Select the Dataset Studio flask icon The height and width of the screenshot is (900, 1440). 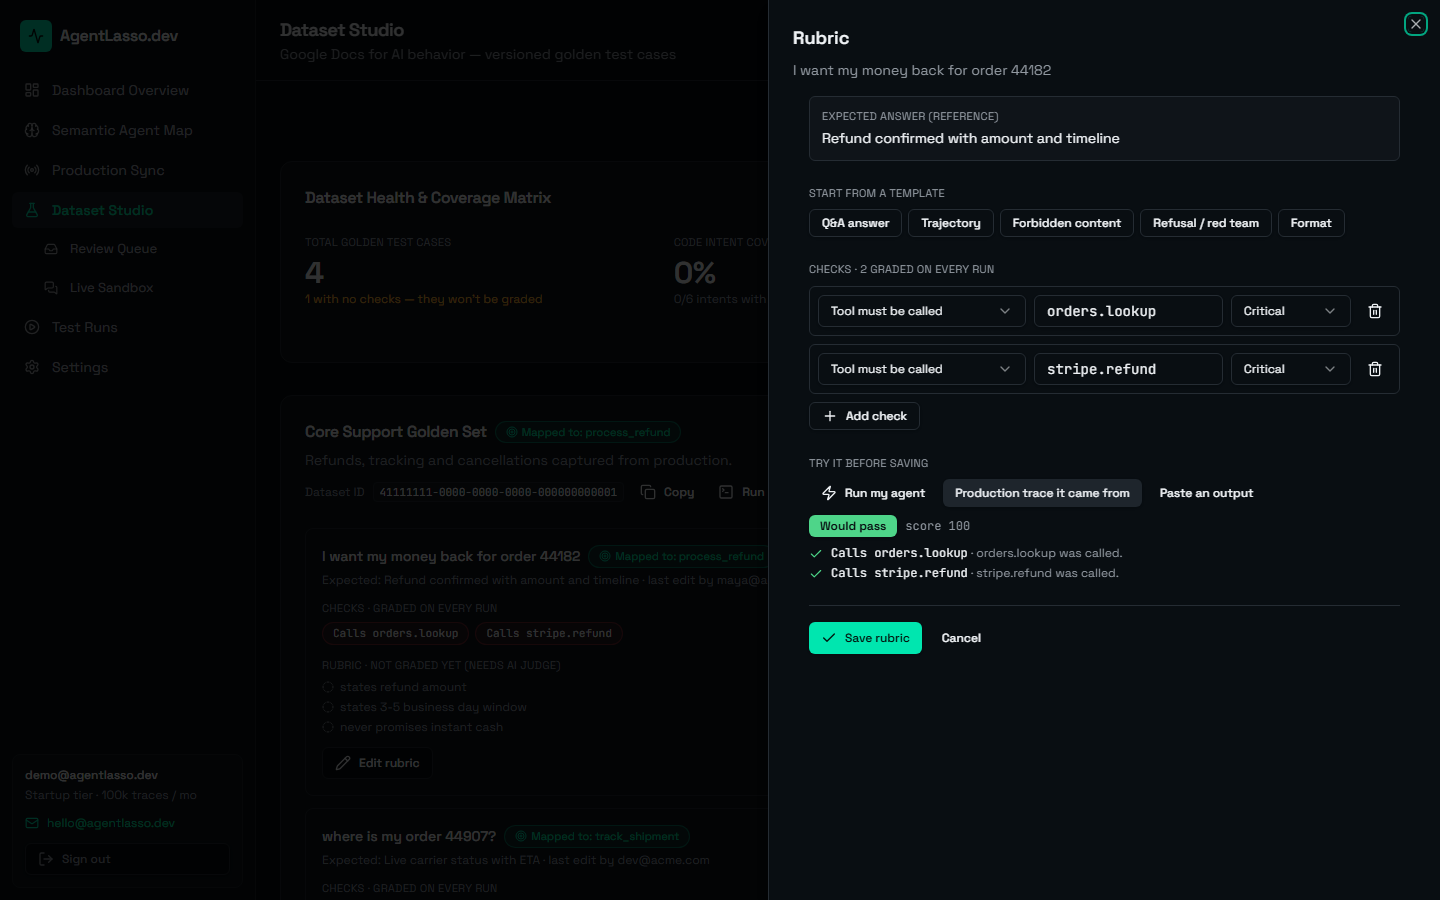point(32,210)
